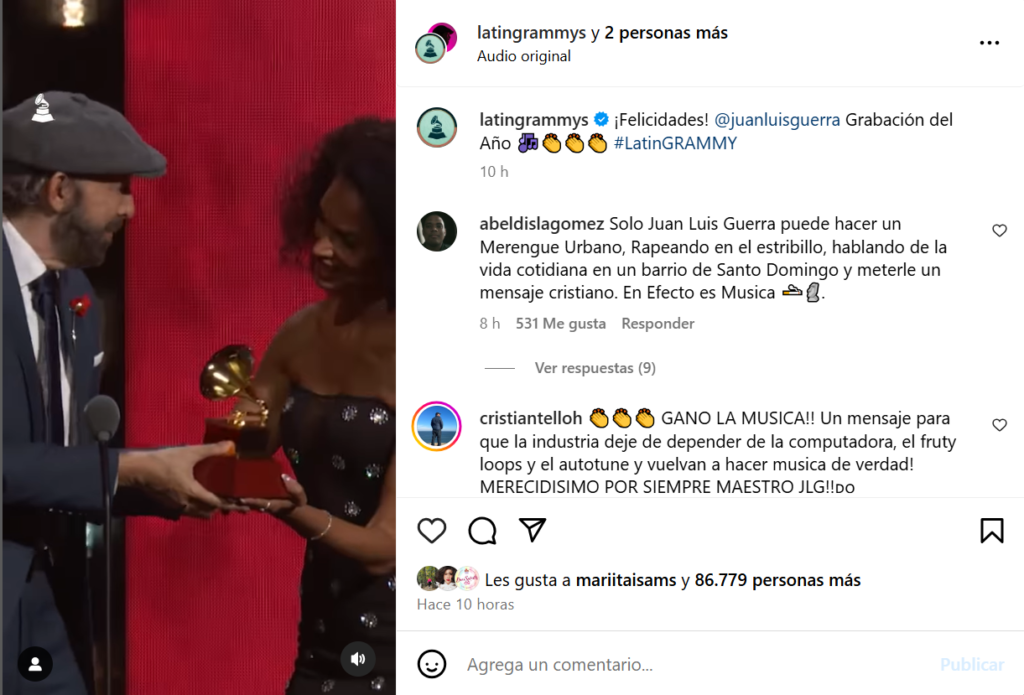Toggle video sound with speaker icon
1024x695 pixels.
click(358, 659)
